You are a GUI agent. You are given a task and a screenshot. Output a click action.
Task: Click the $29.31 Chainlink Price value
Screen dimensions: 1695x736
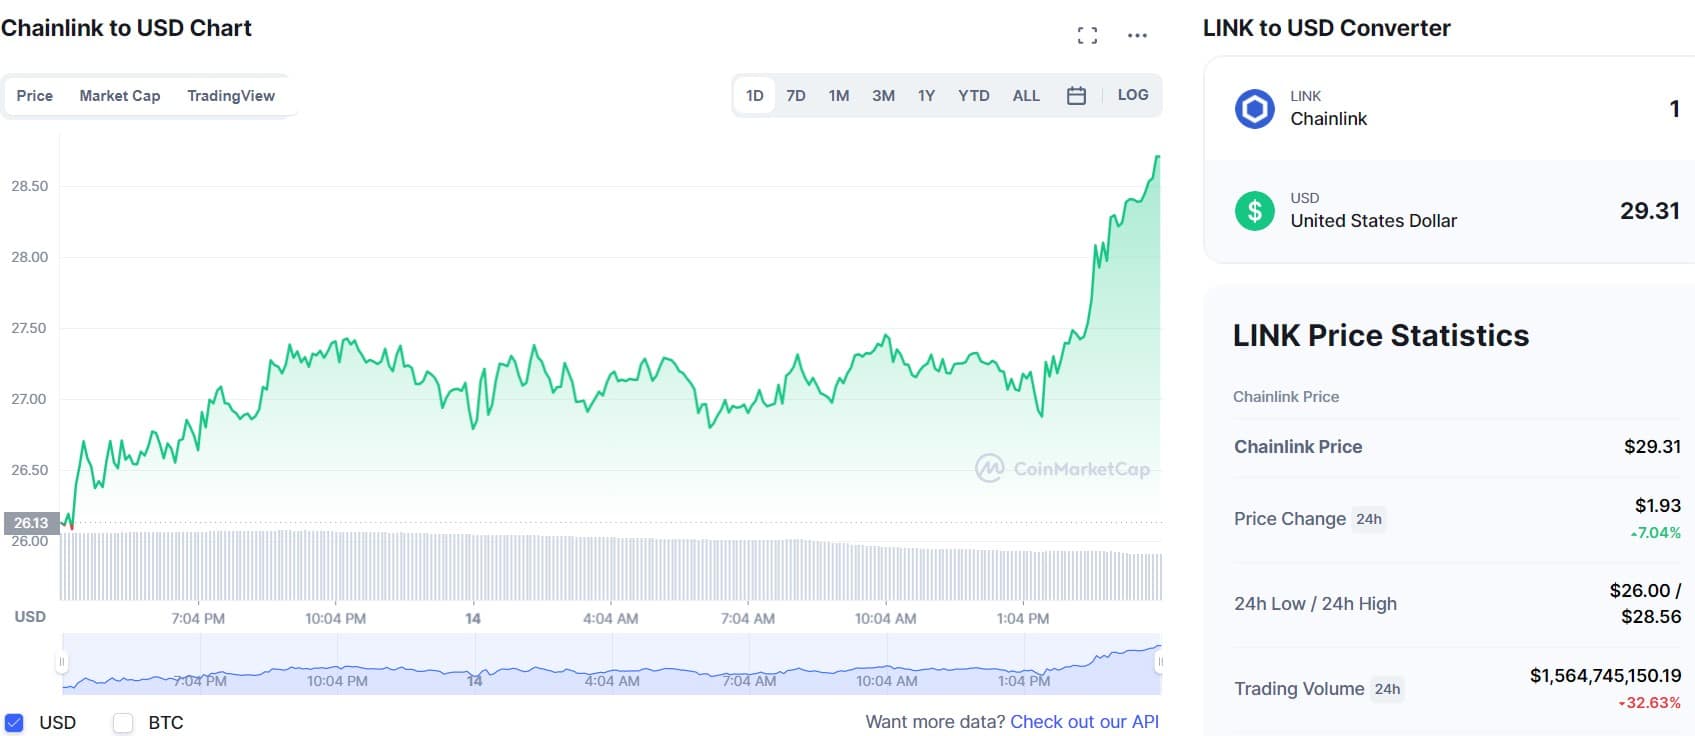coord(1652,447)
